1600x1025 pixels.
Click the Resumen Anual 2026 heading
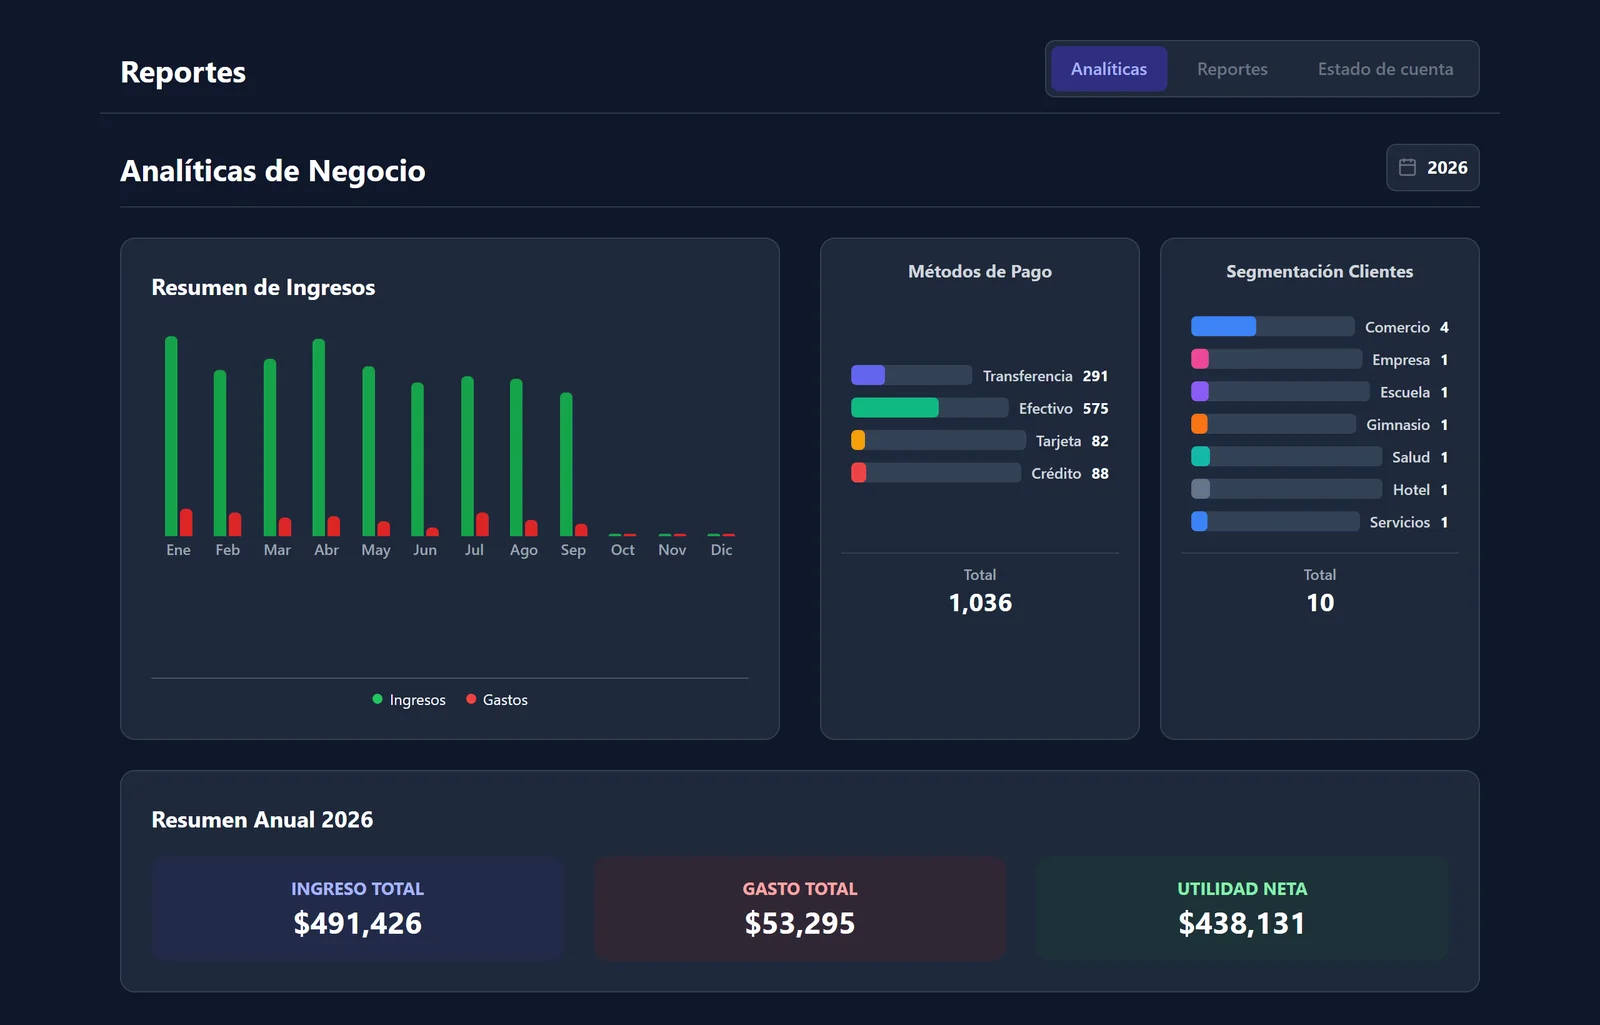pos(262,820)
